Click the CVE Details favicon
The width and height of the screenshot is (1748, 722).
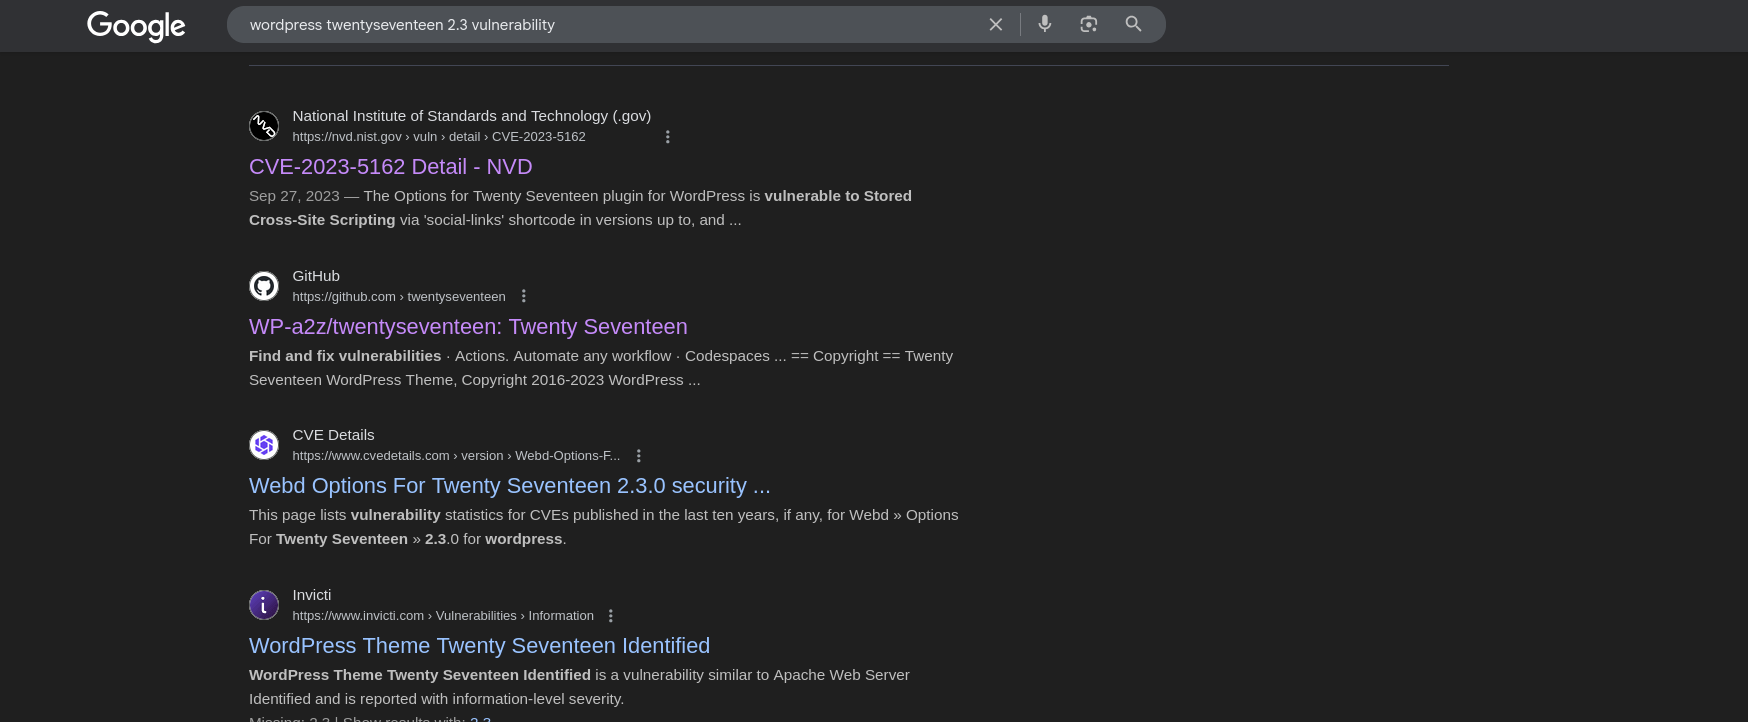tap(264, 445)
